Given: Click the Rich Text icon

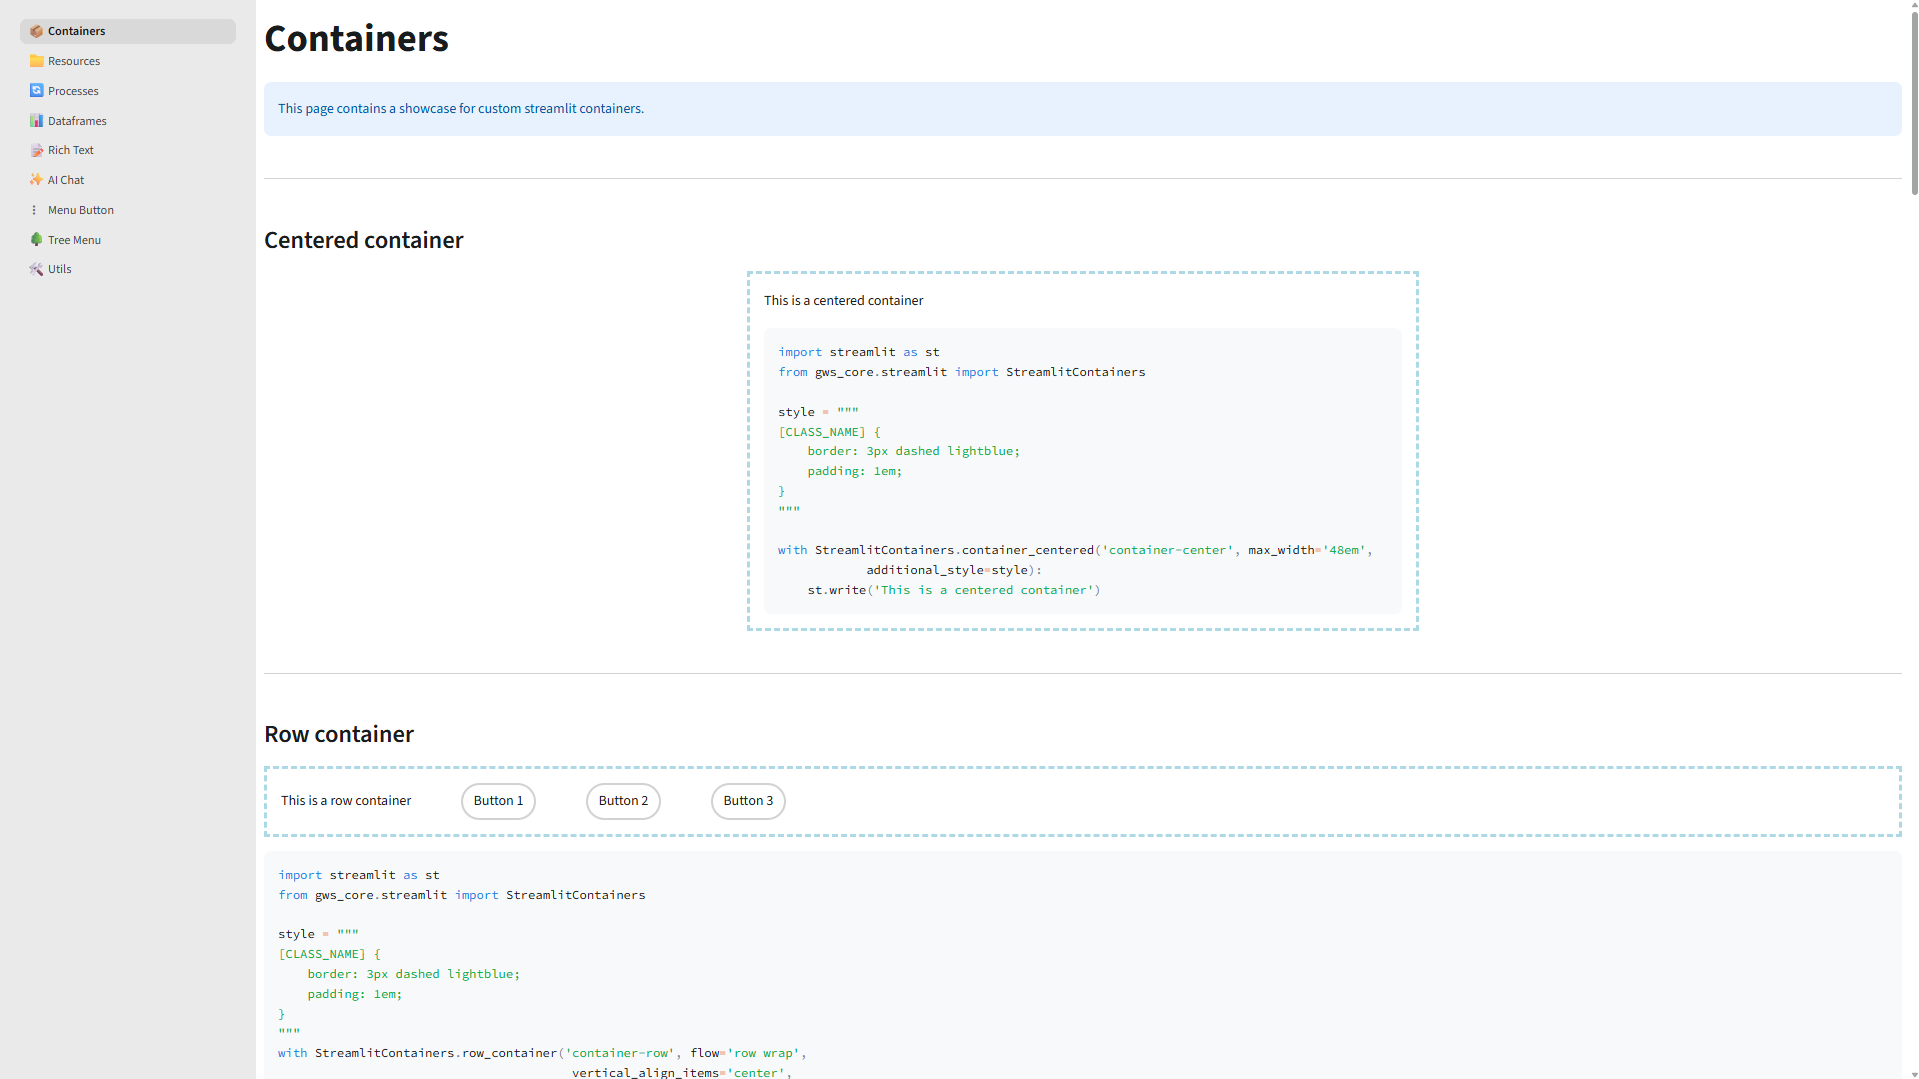Looking at the screenshot, I should pyautogui.click(x=37, y=150).
